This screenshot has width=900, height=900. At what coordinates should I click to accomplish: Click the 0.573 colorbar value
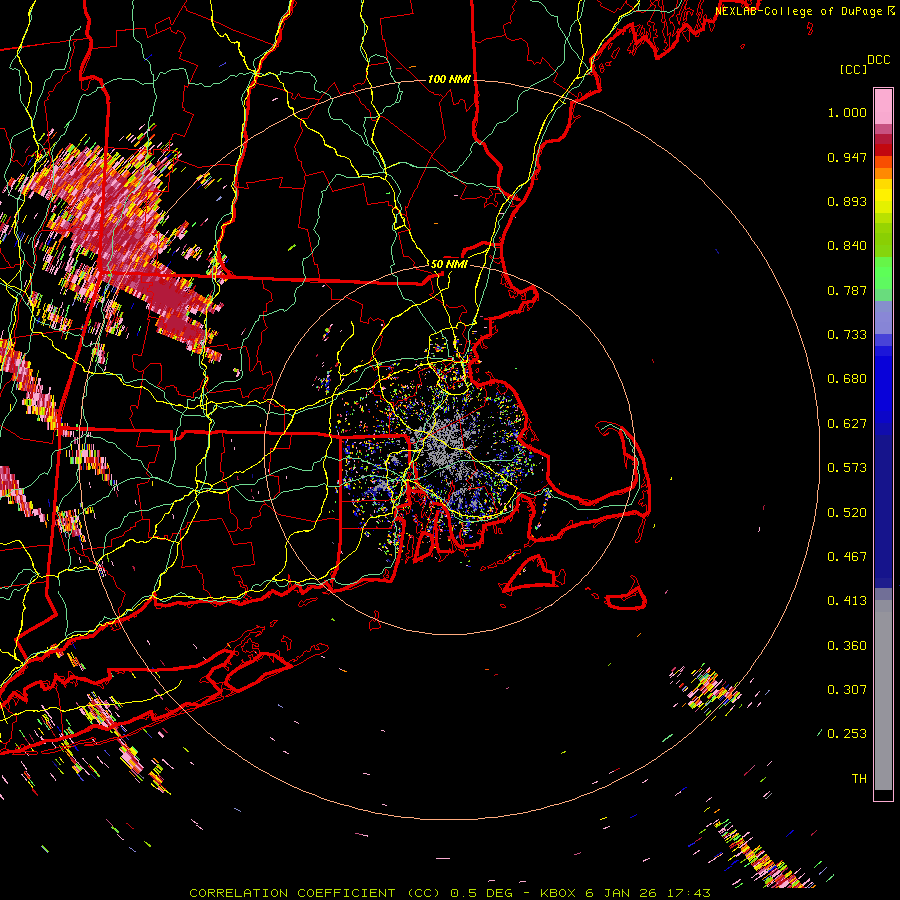click(847, 468)
